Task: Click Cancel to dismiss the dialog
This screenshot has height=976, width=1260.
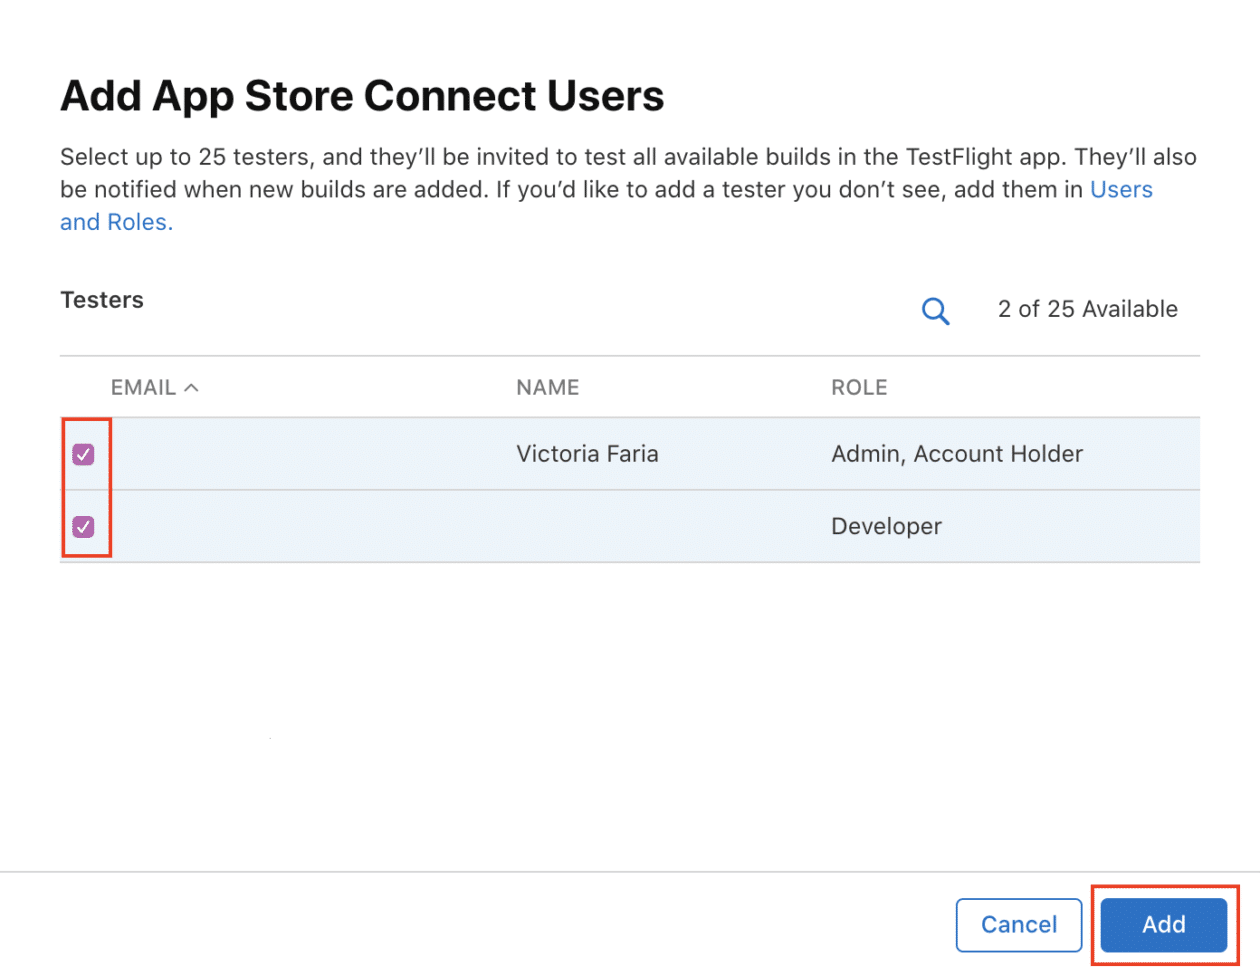Action: pyautogui.click(x=1019, y=925)
